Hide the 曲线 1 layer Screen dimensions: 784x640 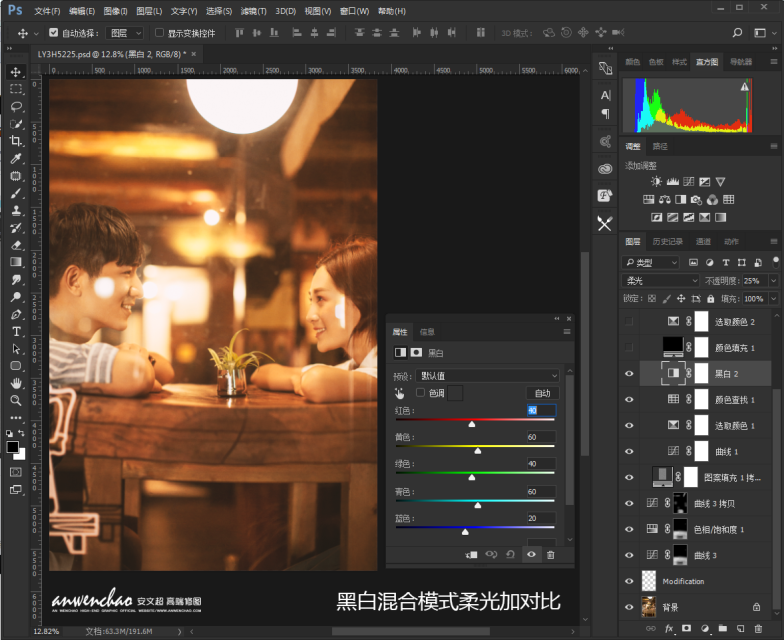pyautogui.click(x=629, y=452)
